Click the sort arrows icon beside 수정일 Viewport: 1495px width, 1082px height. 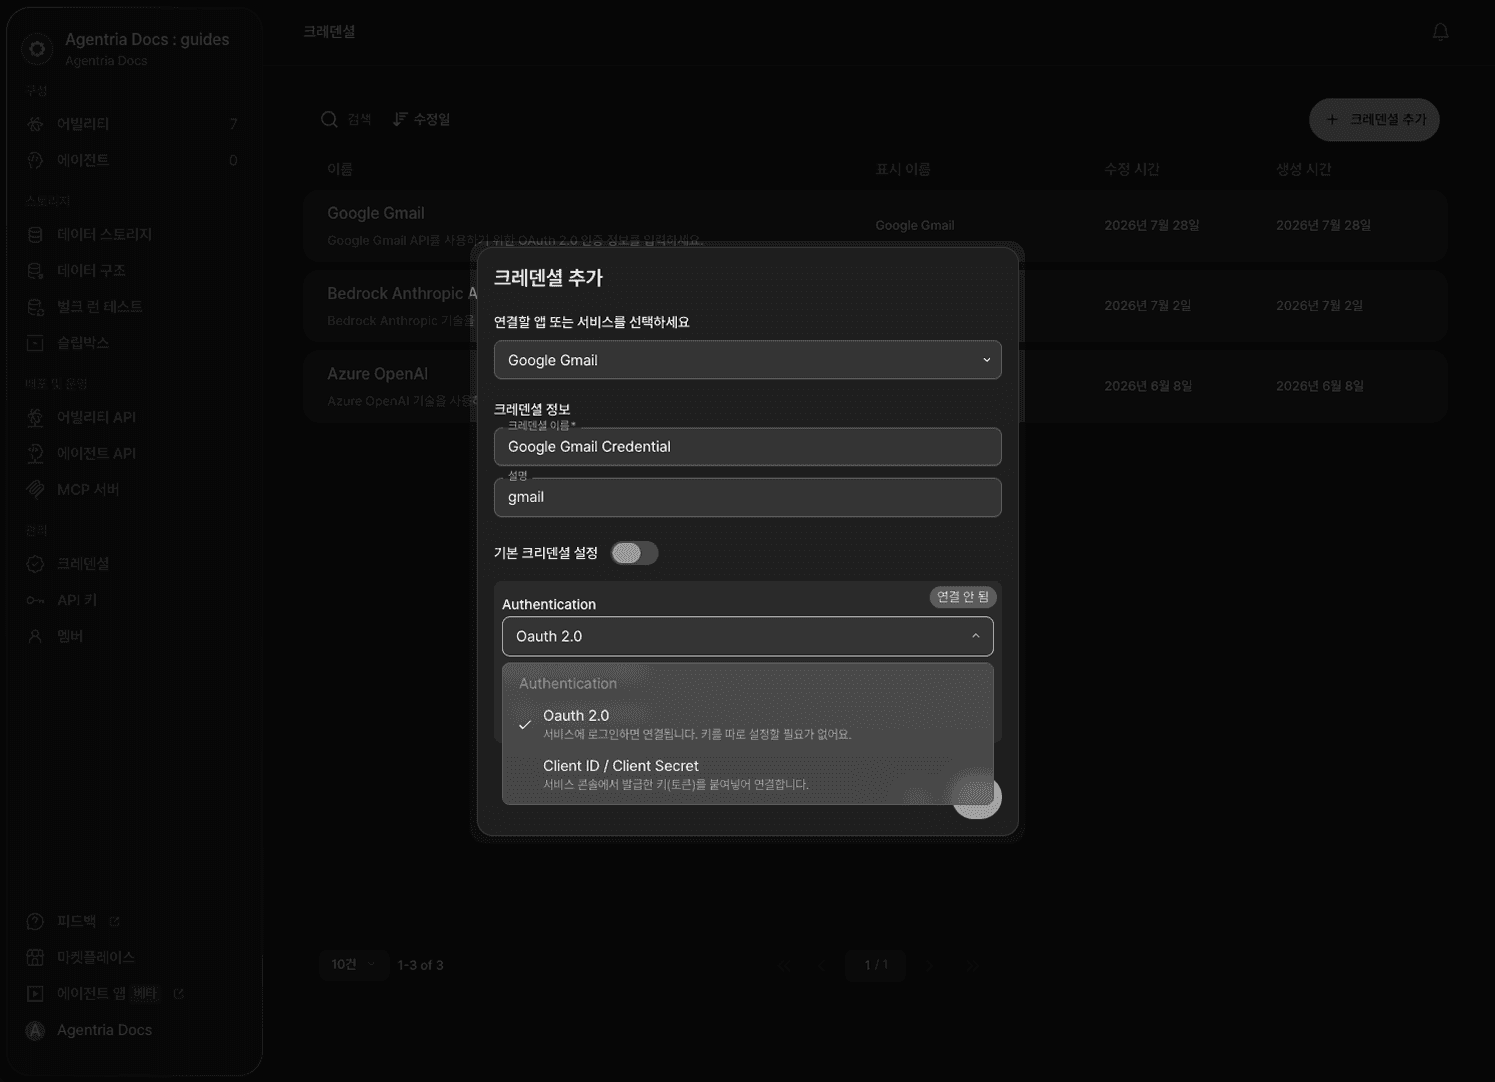[x=400, y=119]
